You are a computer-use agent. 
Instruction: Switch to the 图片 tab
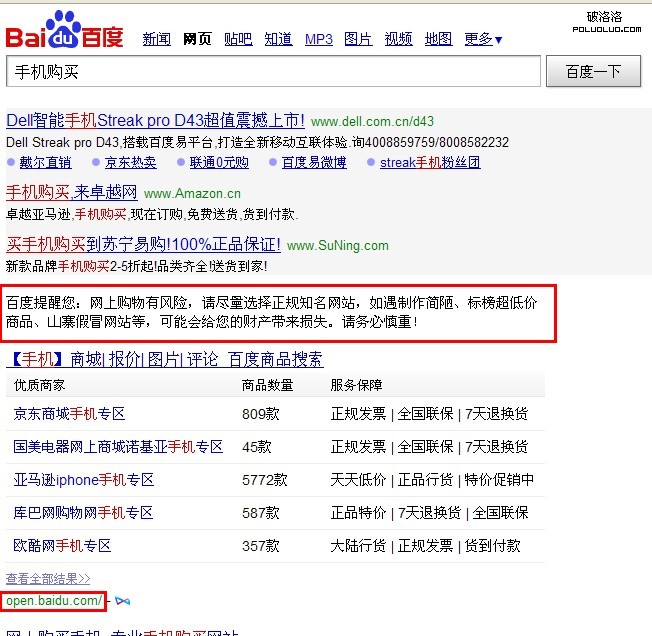point(358,39)
